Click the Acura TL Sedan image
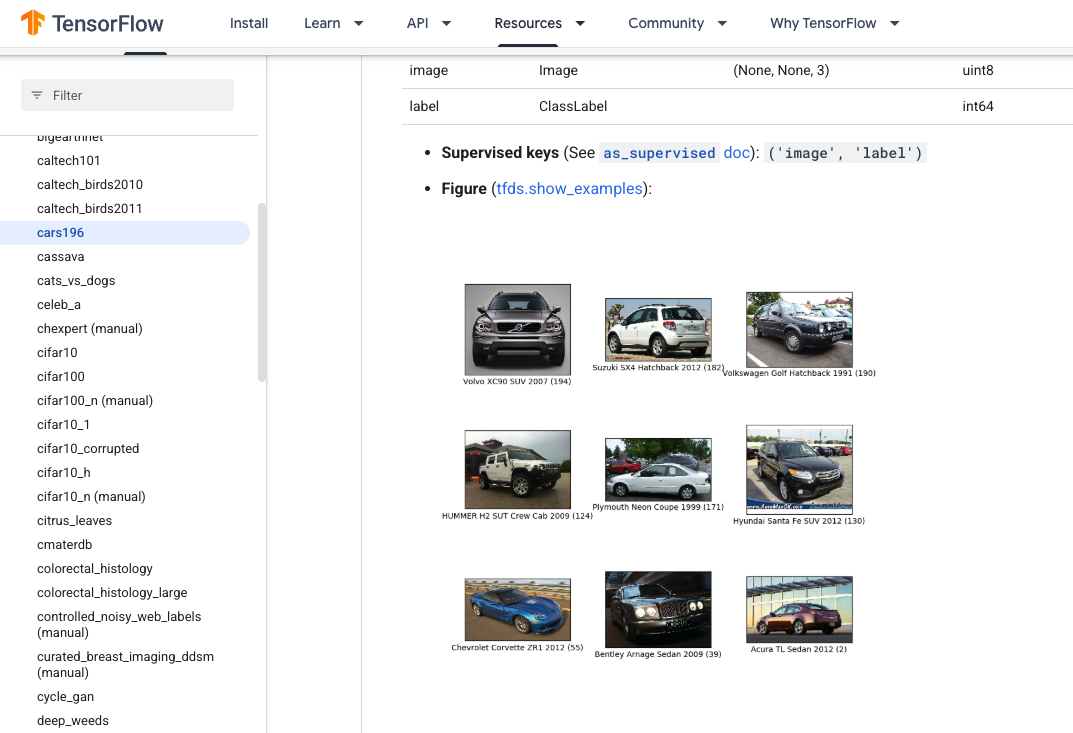The image size is (1073, 733). [x=799, y=609]
